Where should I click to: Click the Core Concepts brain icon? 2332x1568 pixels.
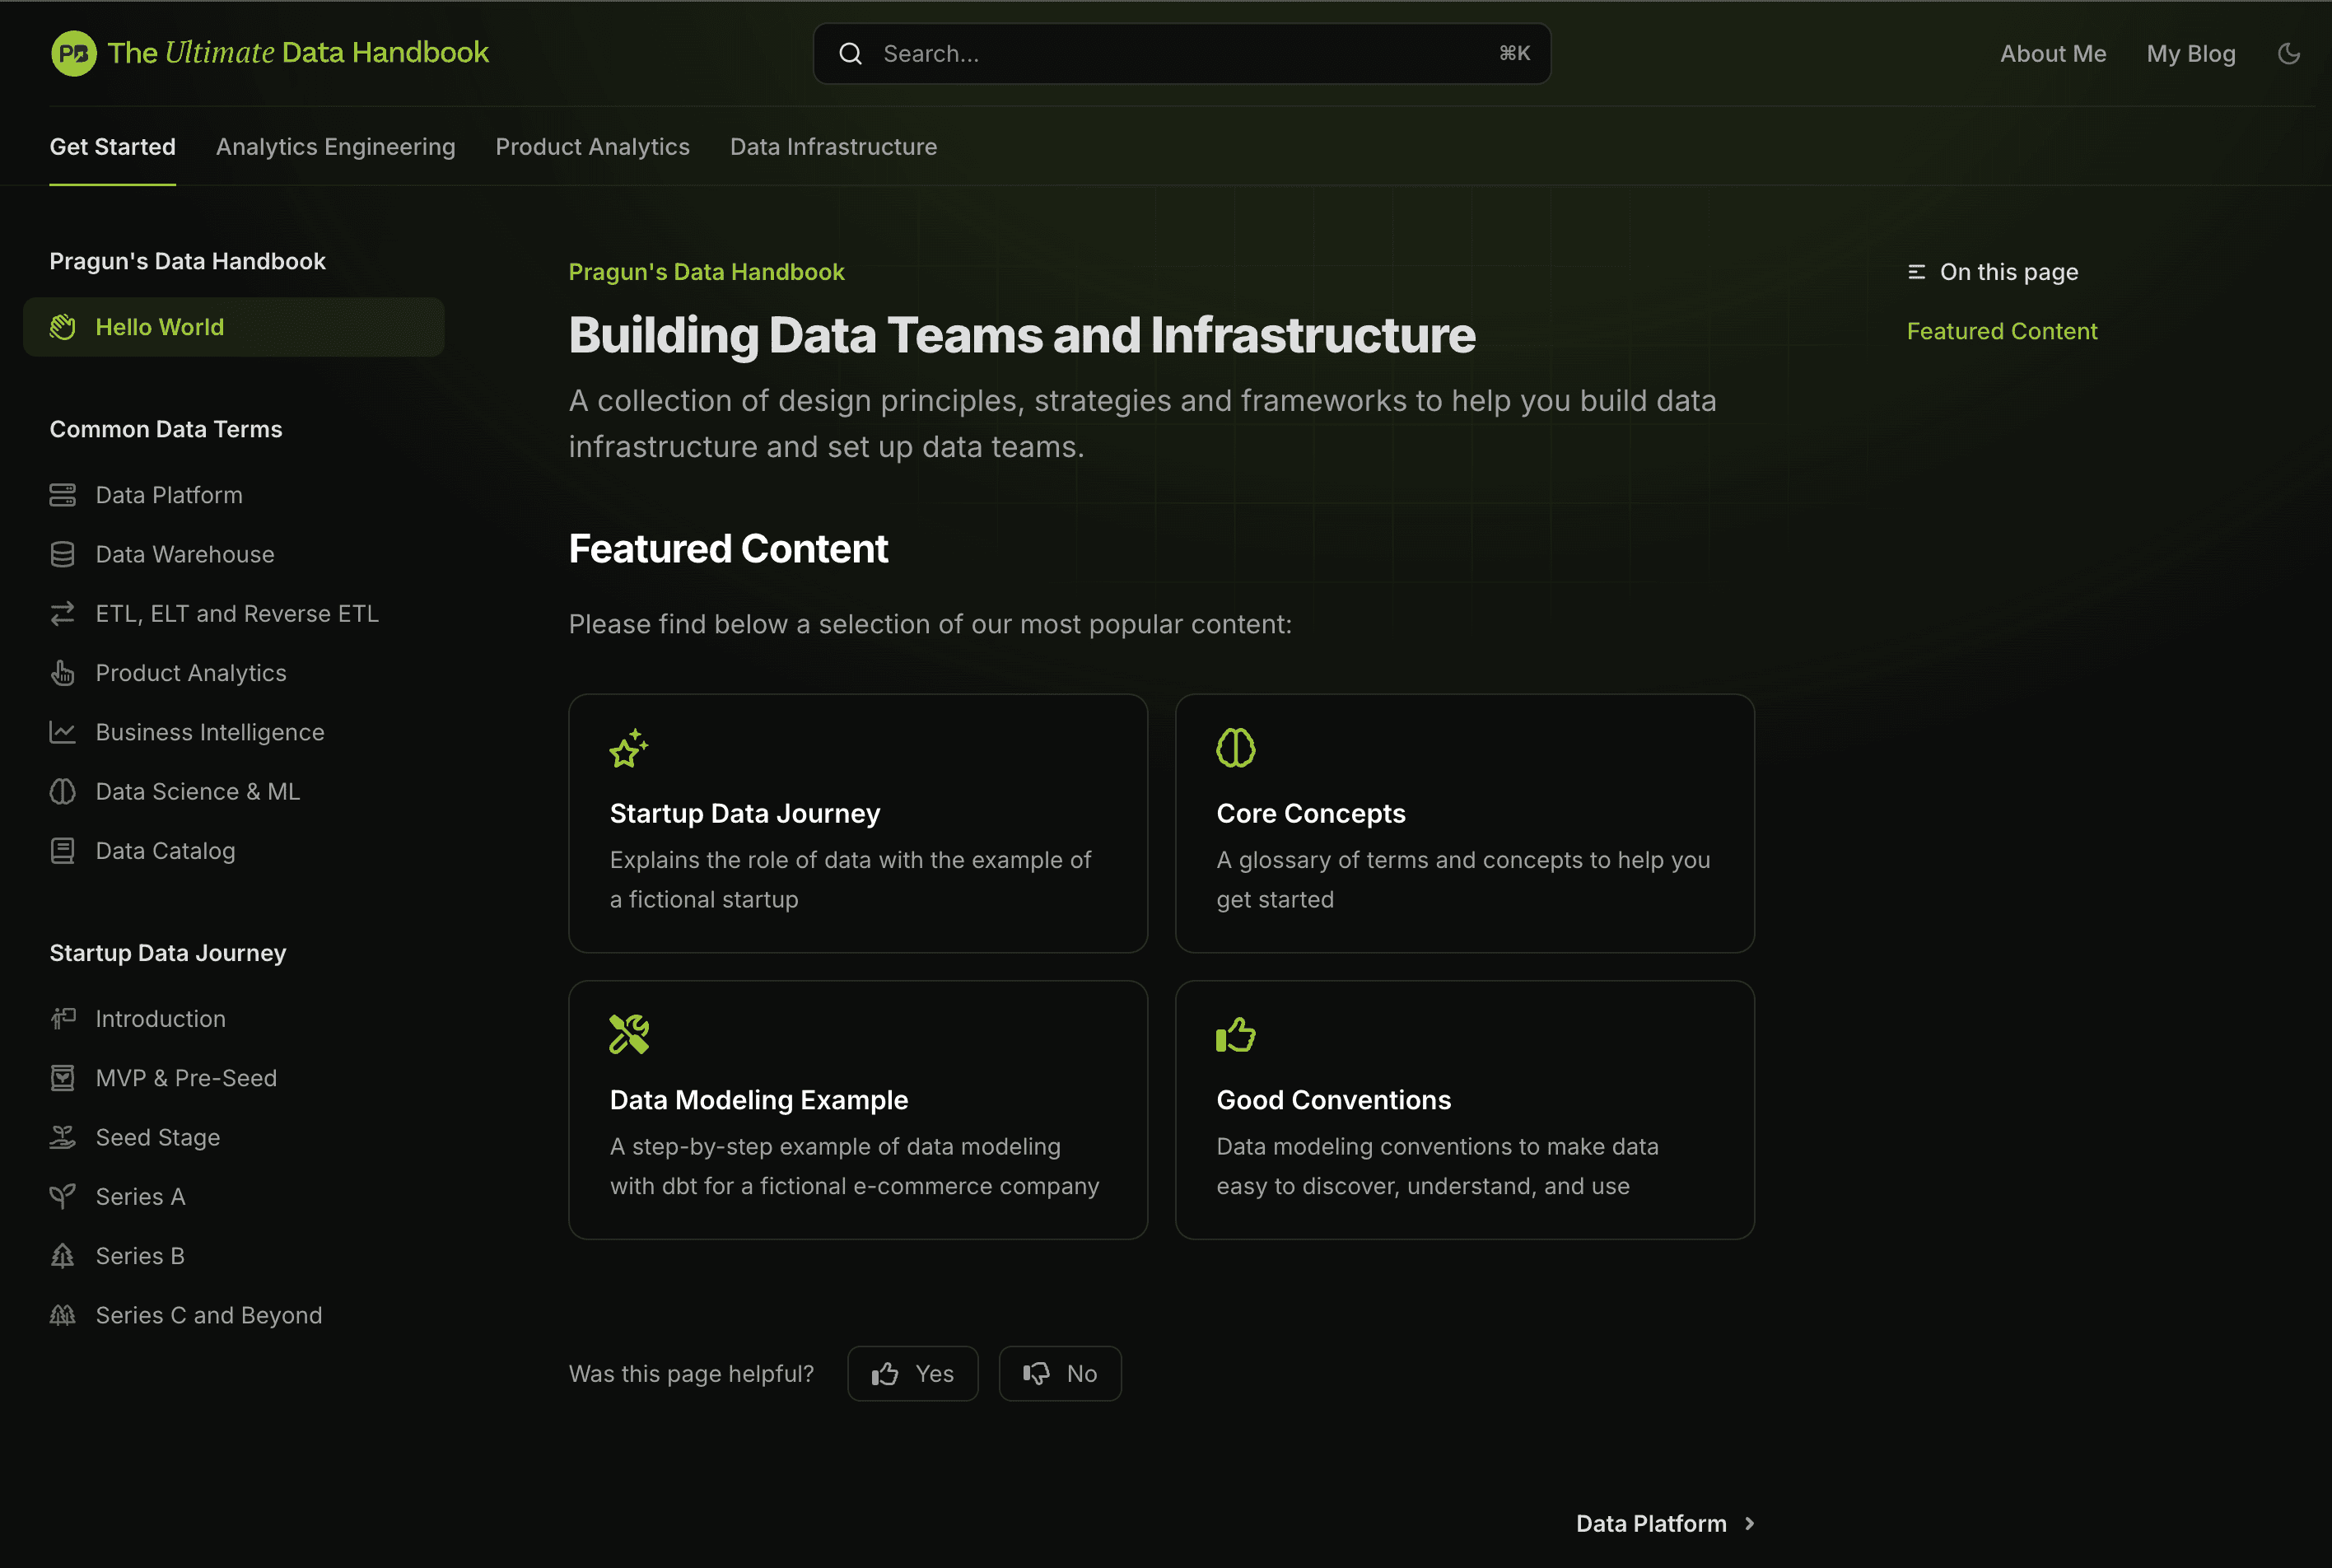pyautogui.click(x=1235, y=749)
